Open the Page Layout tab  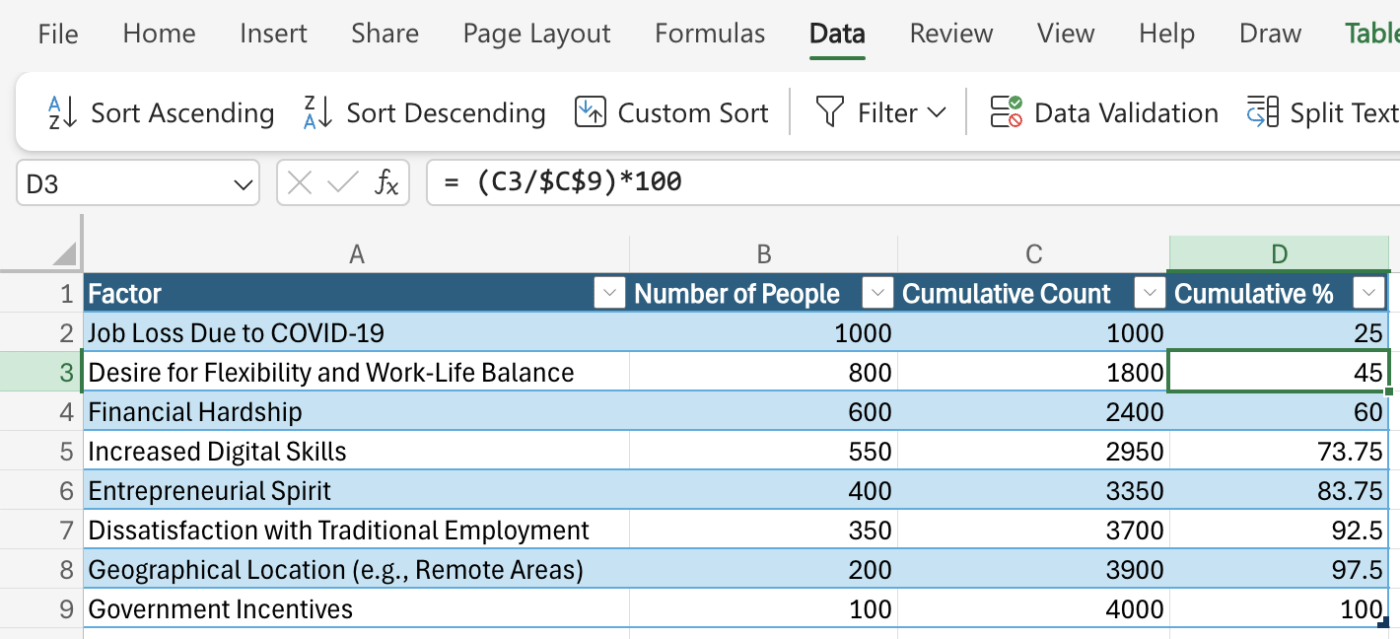click(x=536, y=34)
